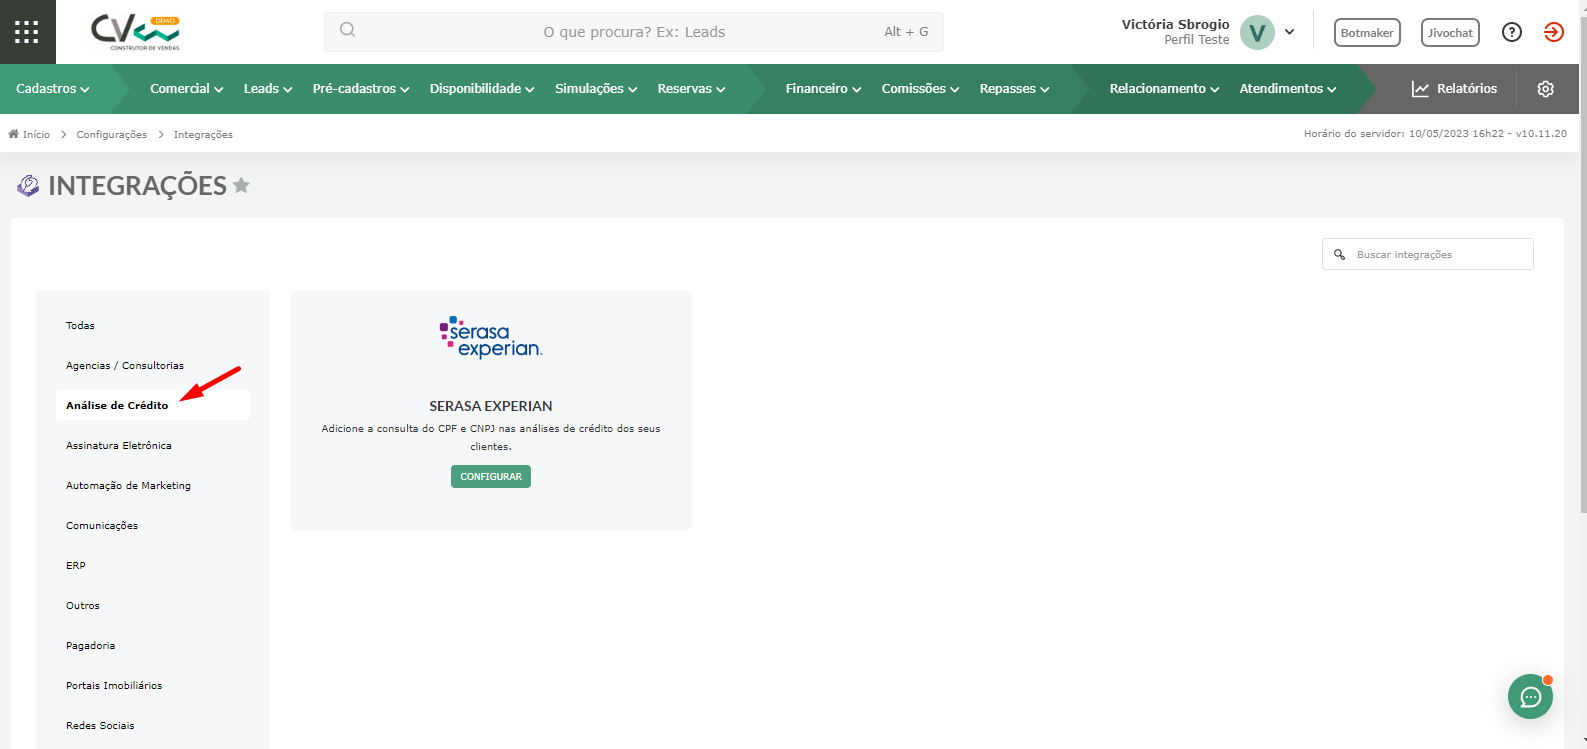This screenshot has width=1587, height=749.
Task: Focus the Buscar integrações field
Action: click(x=1428, y=254)
